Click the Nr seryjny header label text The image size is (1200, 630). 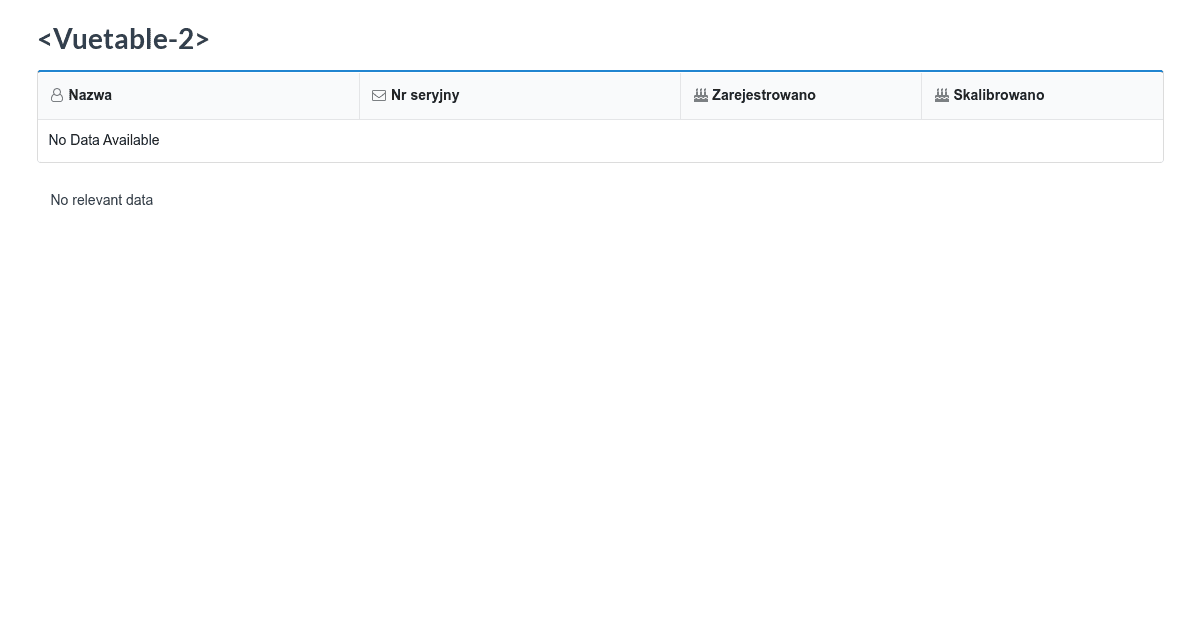point(425,95)
